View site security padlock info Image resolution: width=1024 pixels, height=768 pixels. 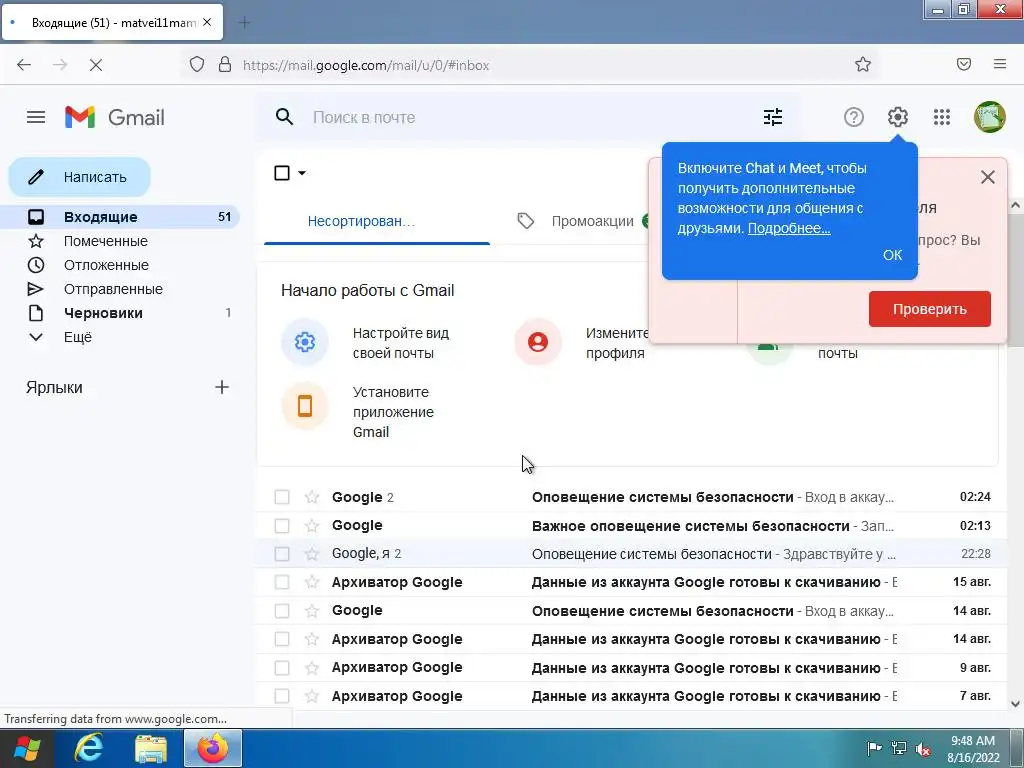coord(225,65)
